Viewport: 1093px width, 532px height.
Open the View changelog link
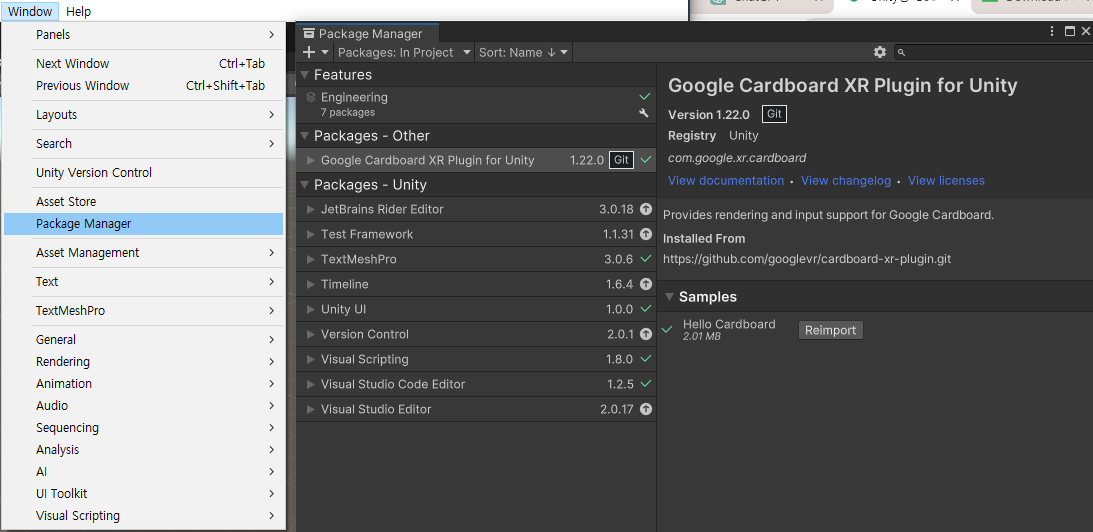pyautogui.click(x=846, y=181)
